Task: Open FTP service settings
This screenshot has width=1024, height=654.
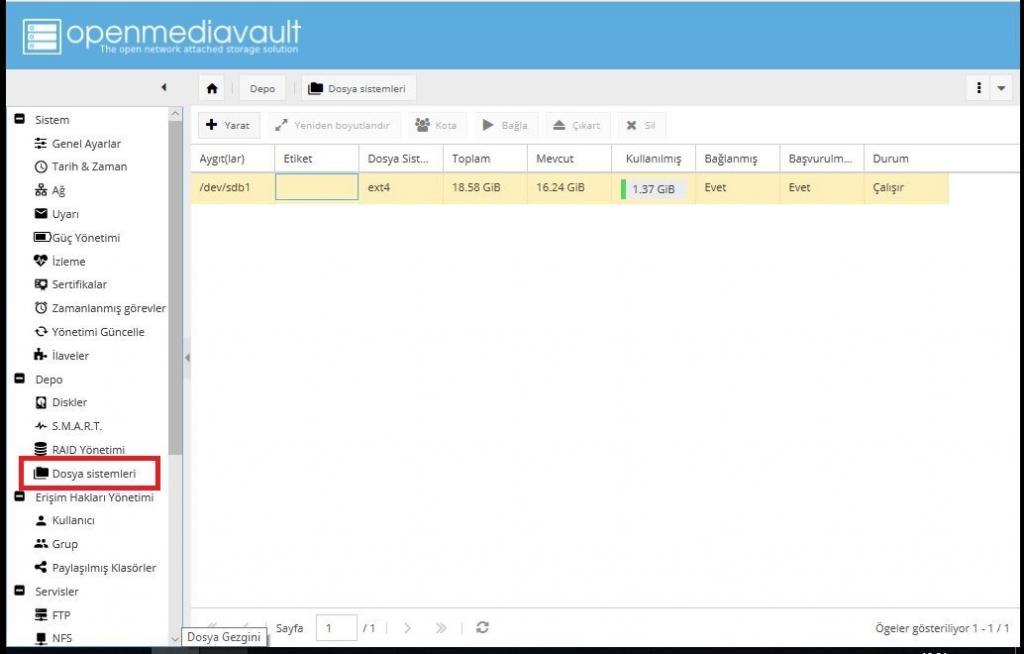Action: (52, 615)
